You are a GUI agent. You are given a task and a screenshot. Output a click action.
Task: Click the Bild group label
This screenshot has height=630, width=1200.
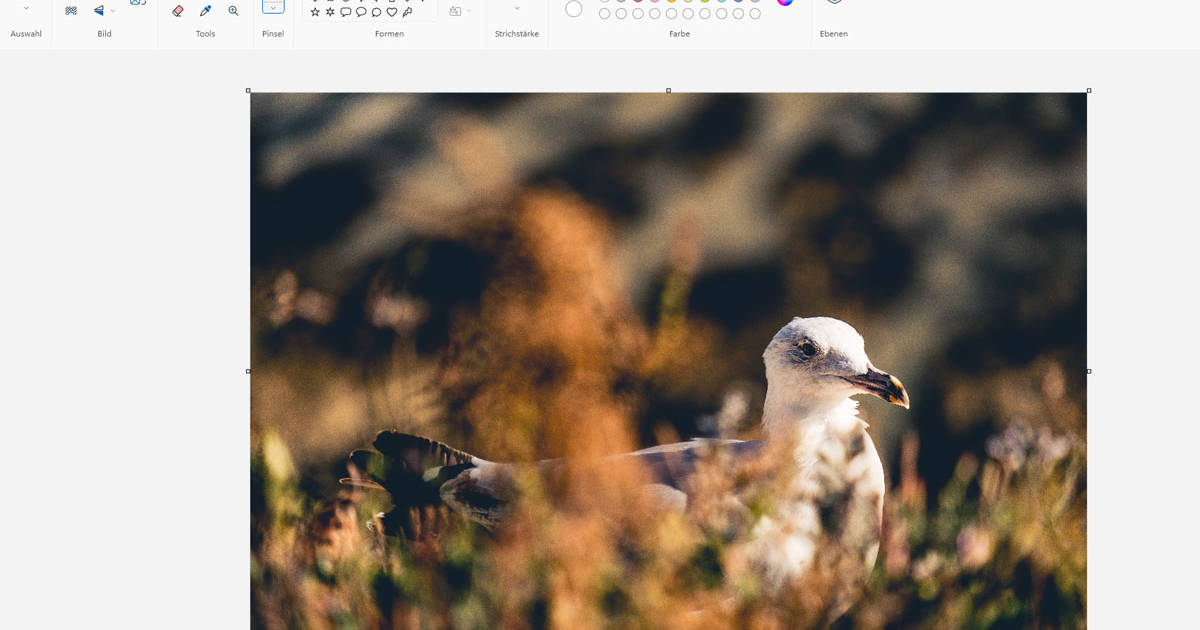point(105,34)
